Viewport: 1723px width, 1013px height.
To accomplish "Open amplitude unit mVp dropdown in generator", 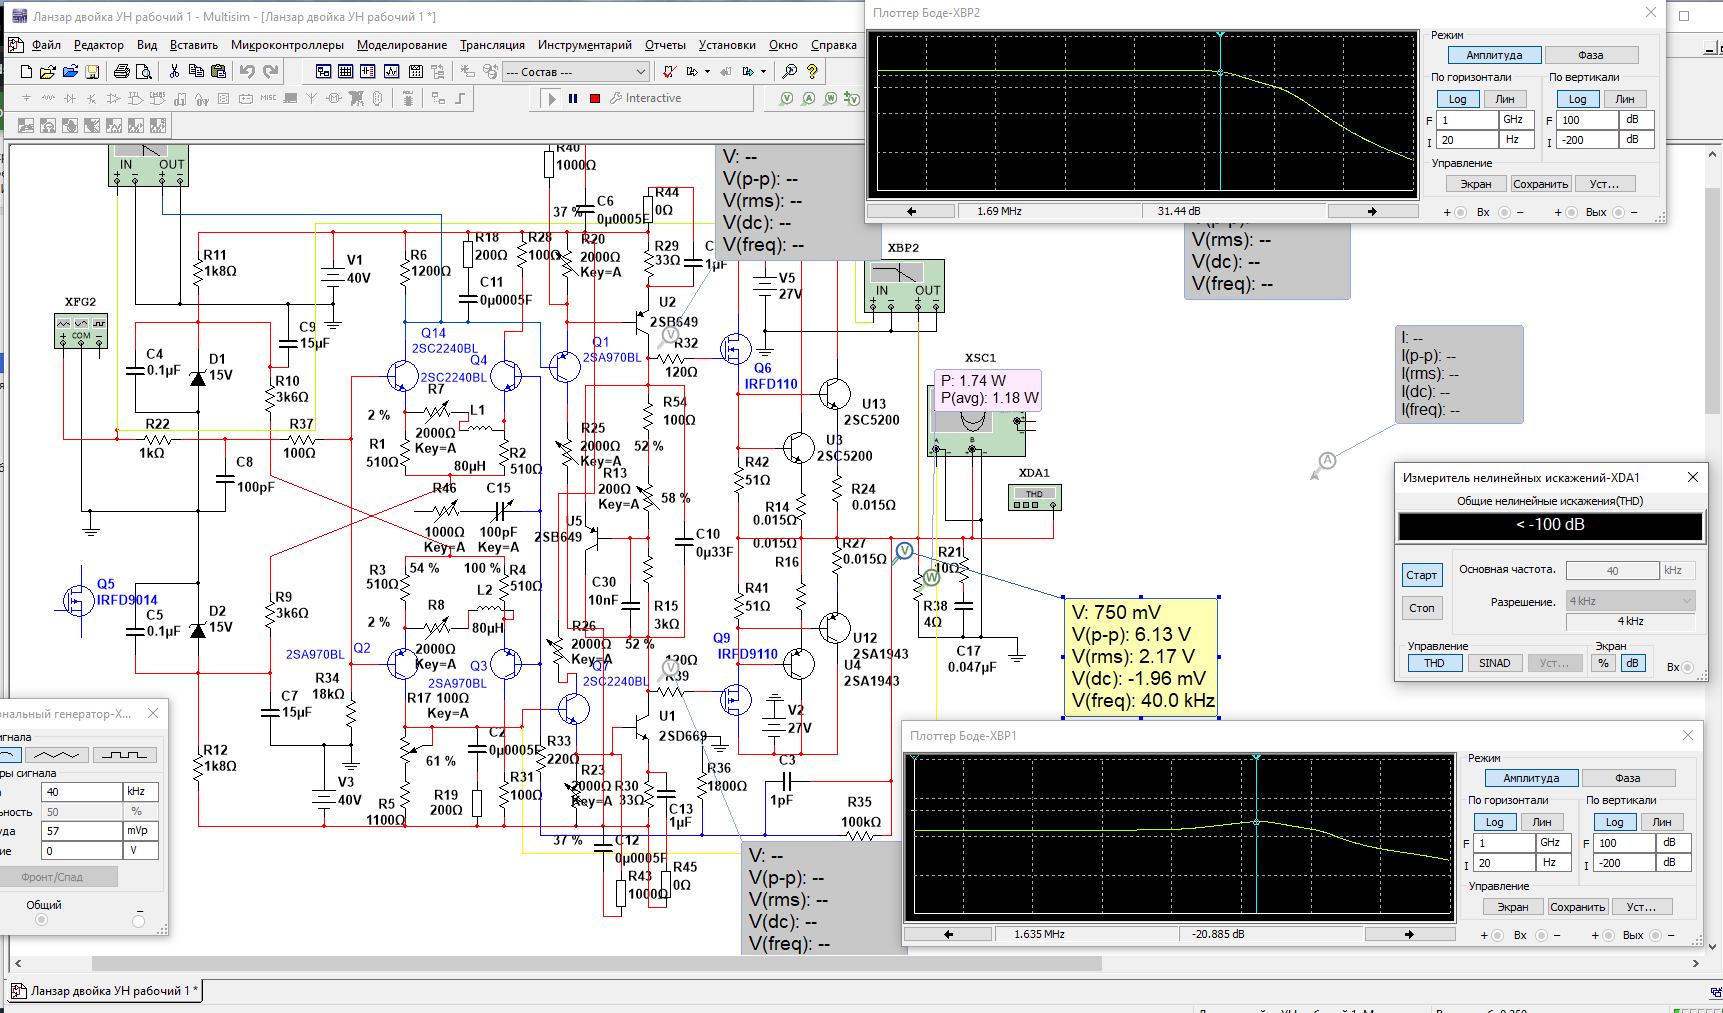I will click(140, 831).
